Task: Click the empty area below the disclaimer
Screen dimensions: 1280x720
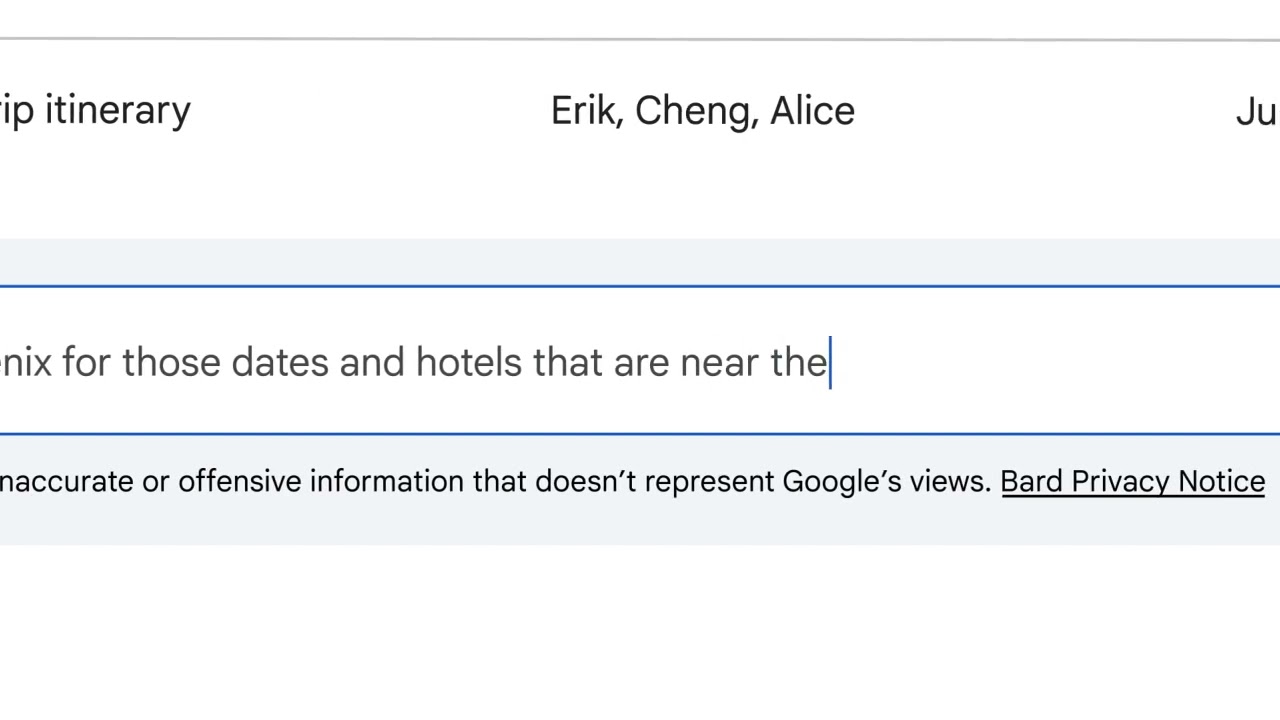Action: (640, 620)
